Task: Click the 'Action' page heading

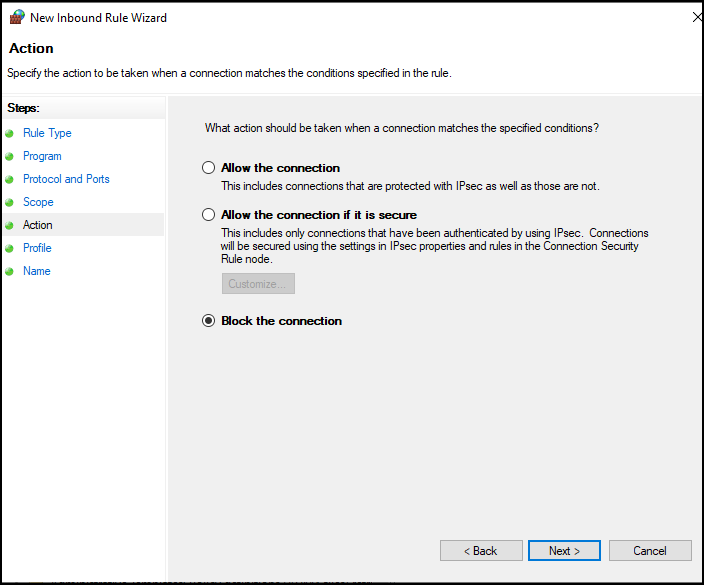Action: click(x=31, y=48)
